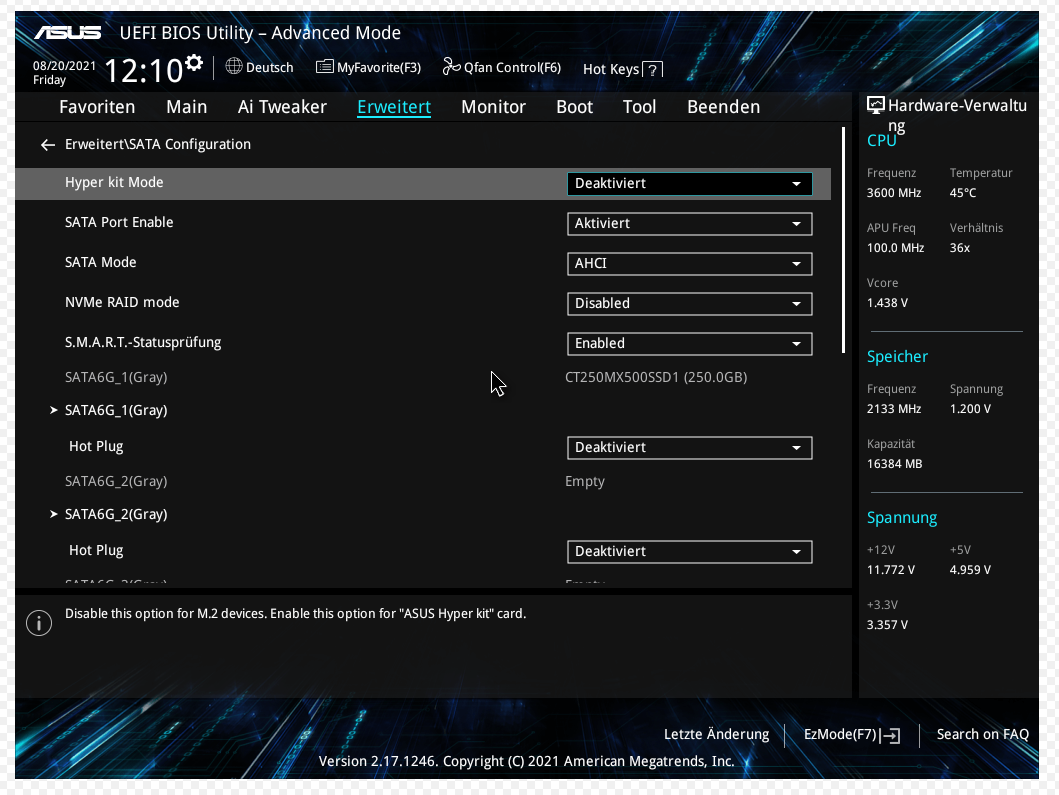Viewport: 1059px width, 795px height.
Task: Open the clock settings gear icon
Action: (x=194, y=63)
